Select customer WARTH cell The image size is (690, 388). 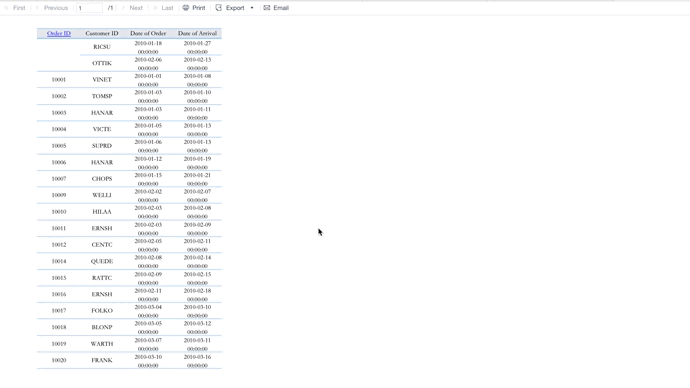tap(102, 344)
